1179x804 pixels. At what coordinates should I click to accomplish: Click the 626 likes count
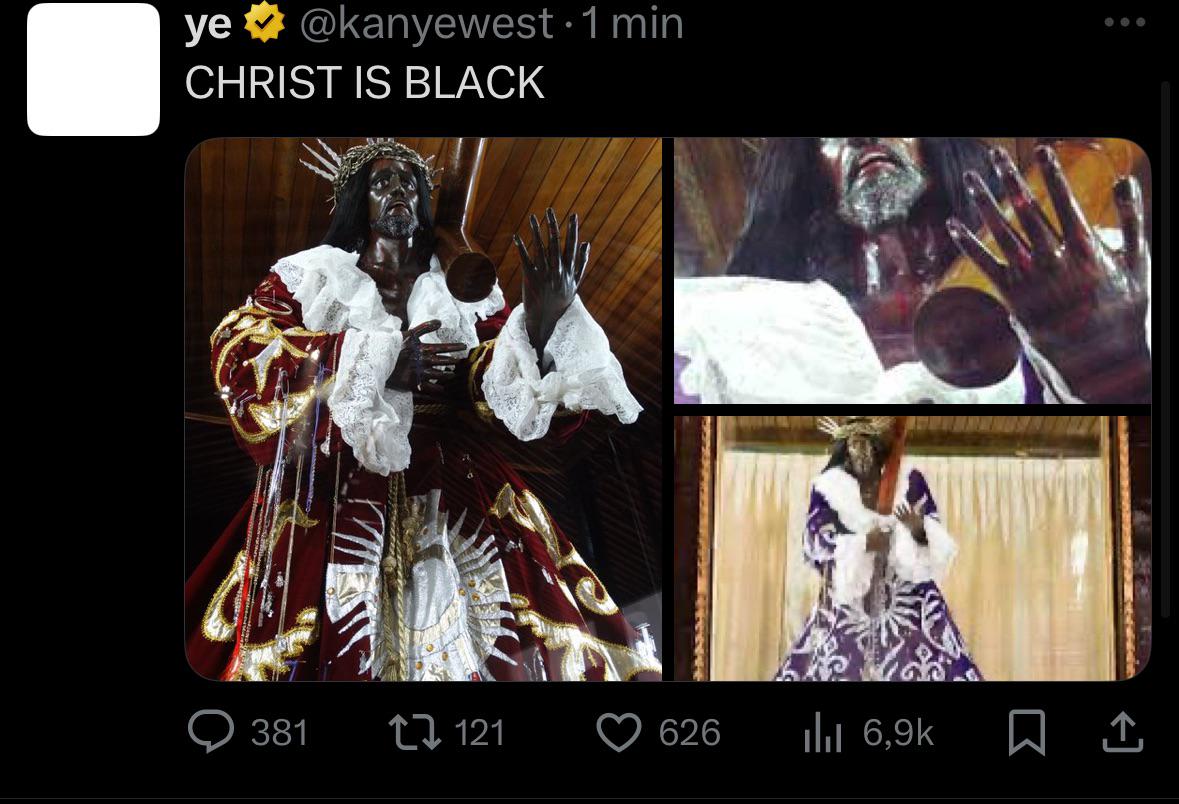point(690,733)
